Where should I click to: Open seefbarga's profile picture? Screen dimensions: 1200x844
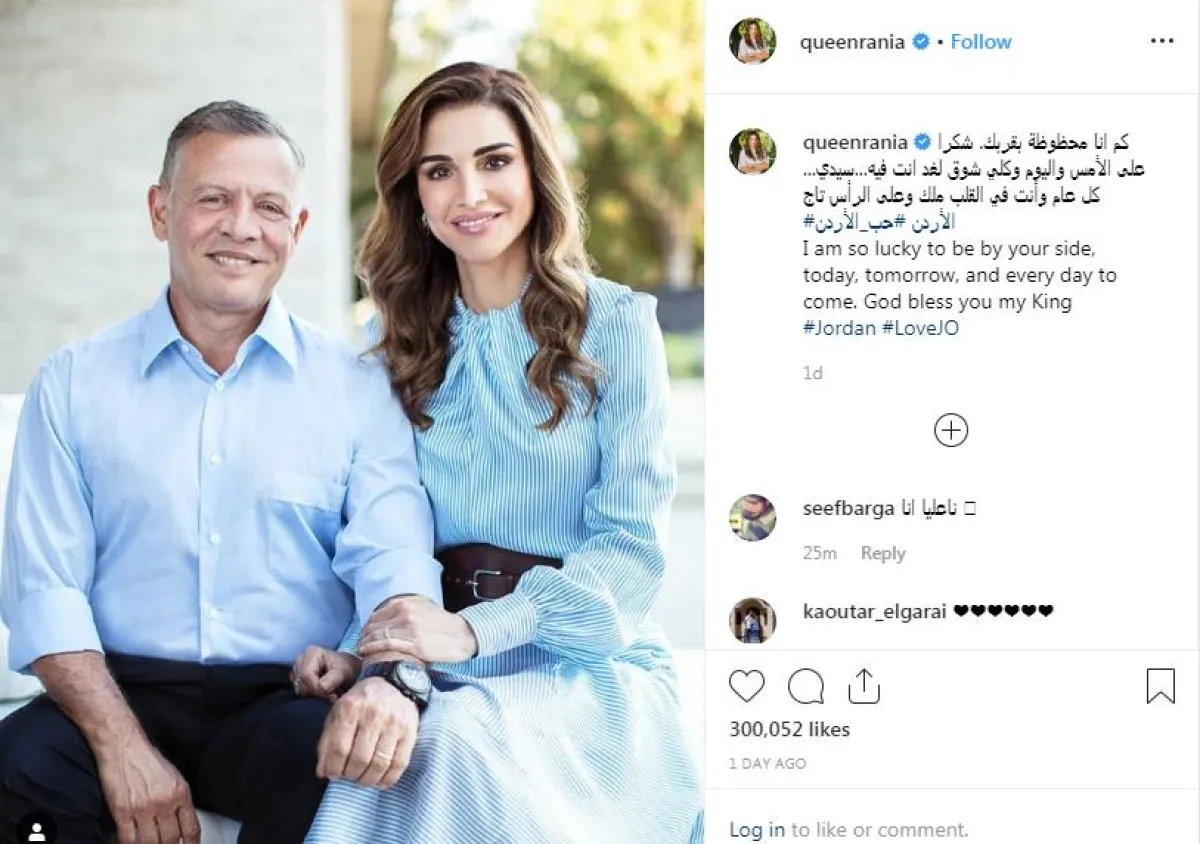pos(752,518)
